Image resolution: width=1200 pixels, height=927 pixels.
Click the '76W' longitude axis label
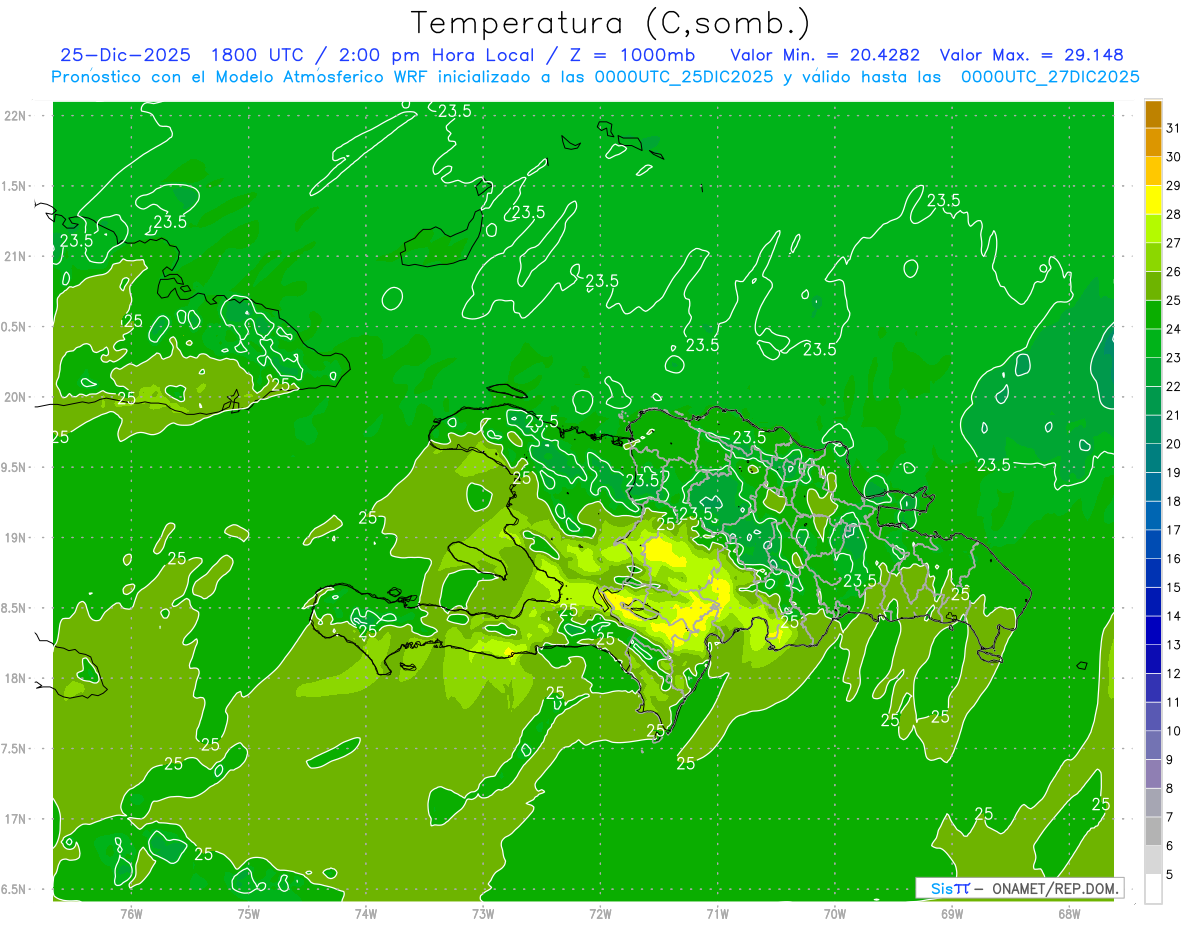tap(131, 914)
